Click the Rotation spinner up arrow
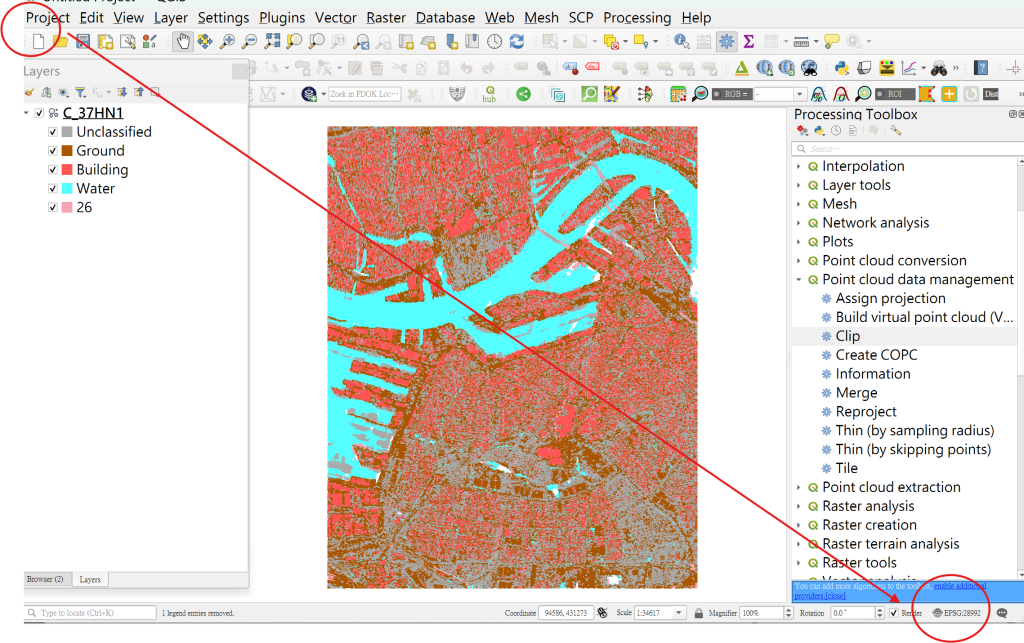This screenshot has height=643, width=1024. click(x=880, y=610)
